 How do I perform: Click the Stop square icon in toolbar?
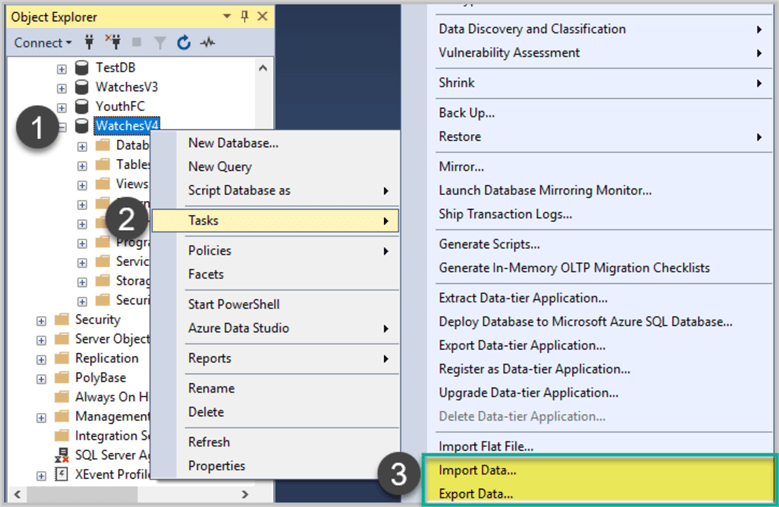click(x=136, y=43)
